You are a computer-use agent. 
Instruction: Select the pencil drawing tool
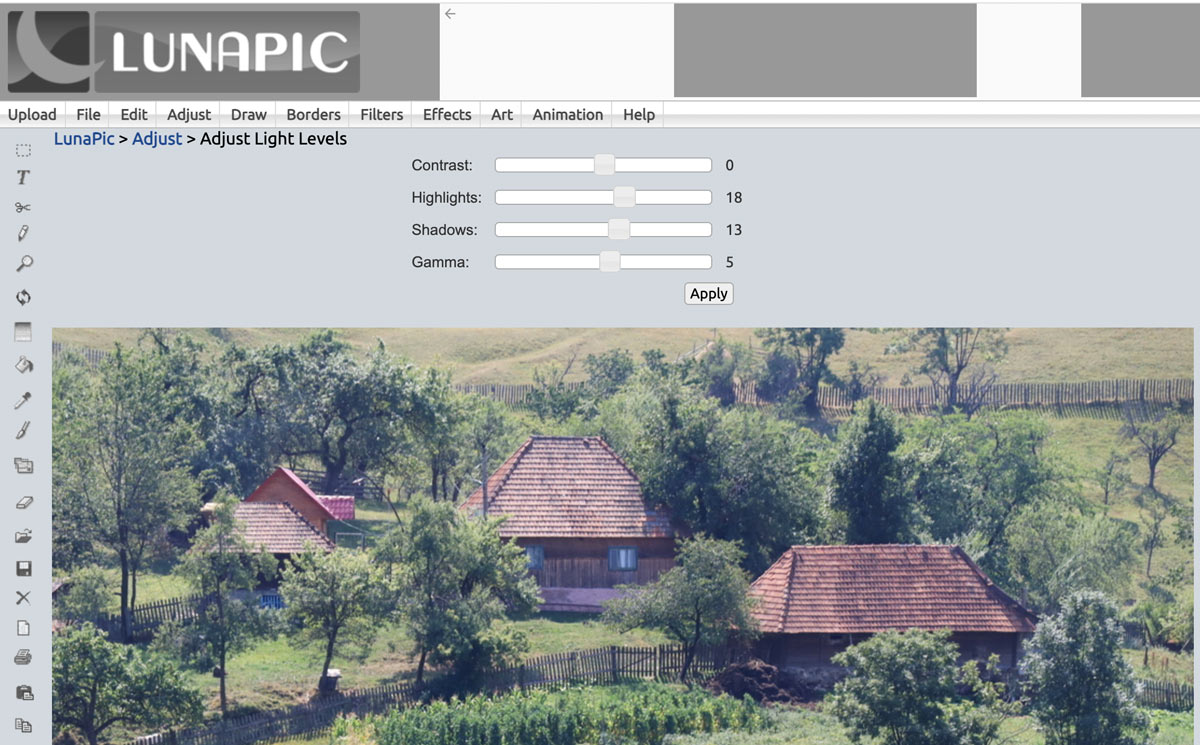click(23, 234)
